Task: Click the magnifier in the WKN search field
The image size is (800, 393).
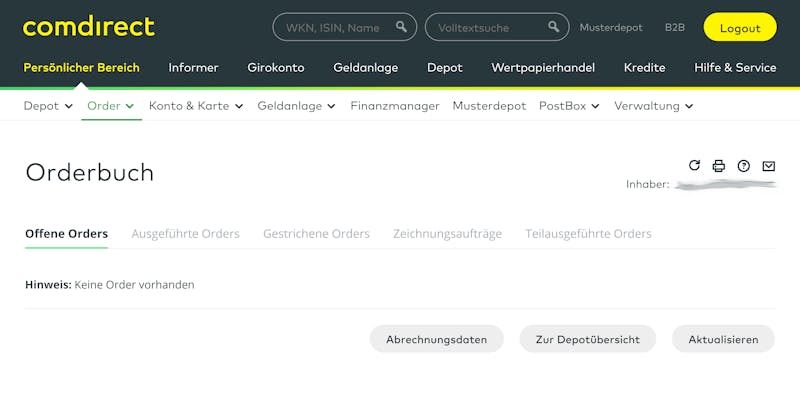Action: [x=402, y=27]
